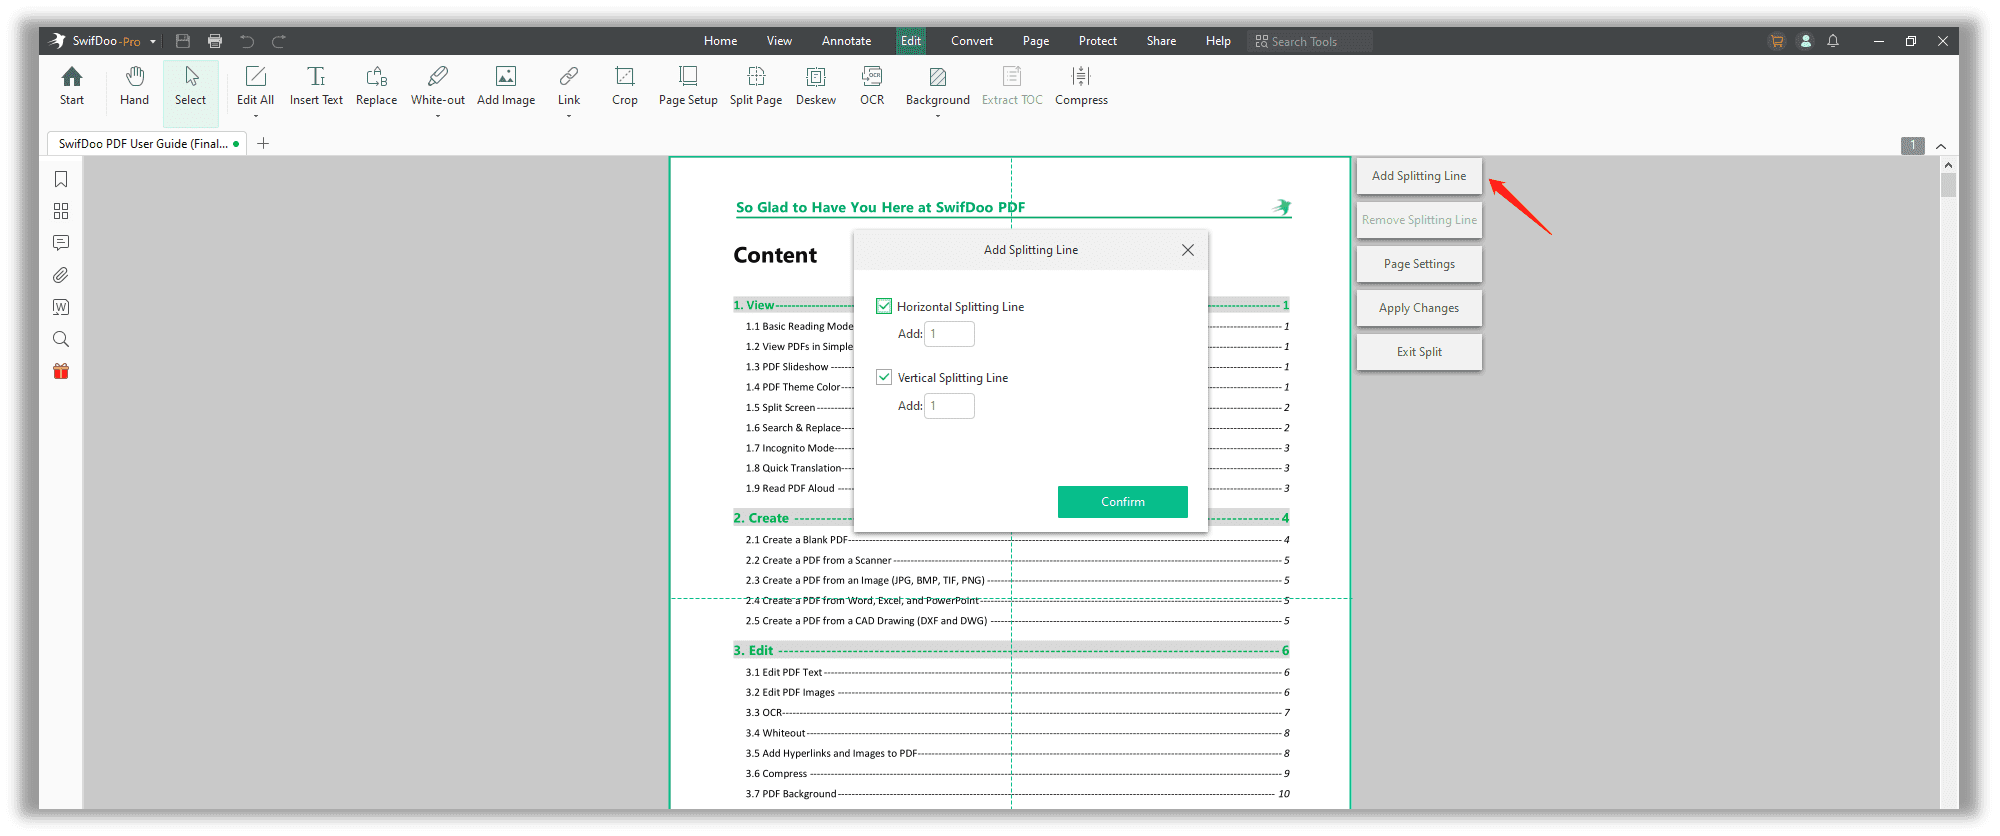The width and height of the screenshot is (2000, 836).
Task: Undo the last action
Action: (x=247, y=41)
